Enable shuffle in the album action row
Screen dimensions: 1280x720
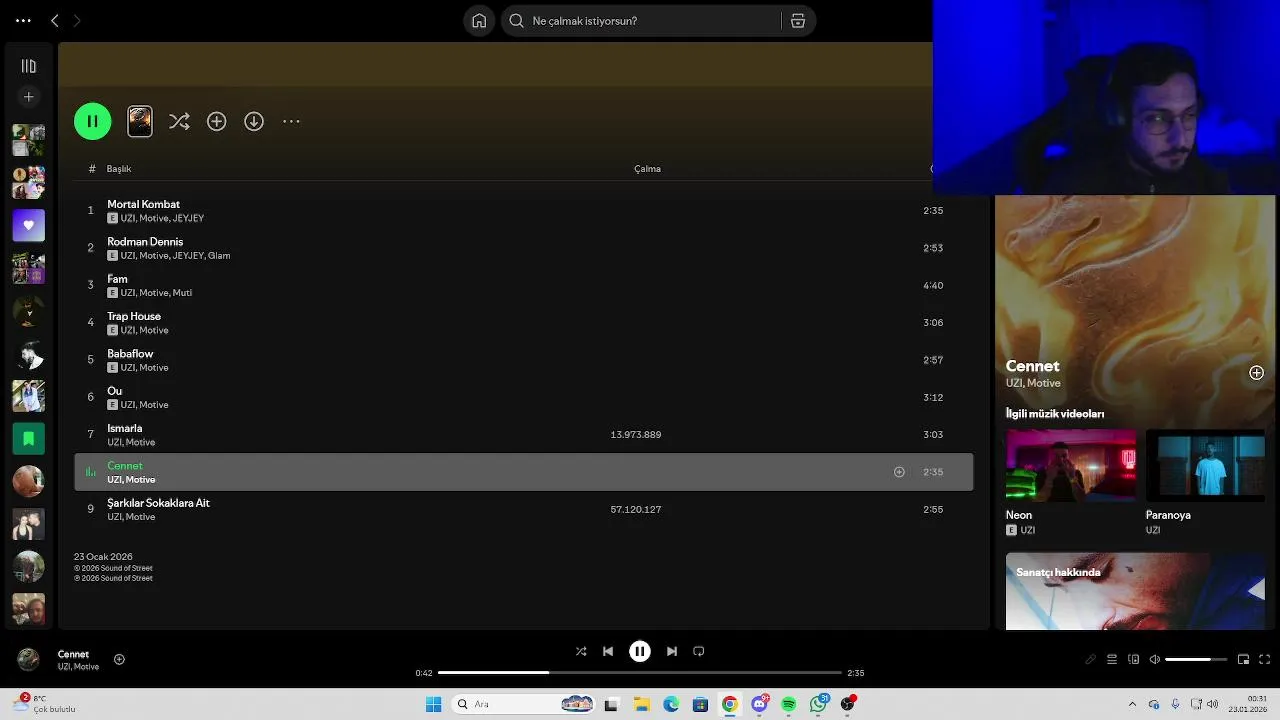pos(179,121)
